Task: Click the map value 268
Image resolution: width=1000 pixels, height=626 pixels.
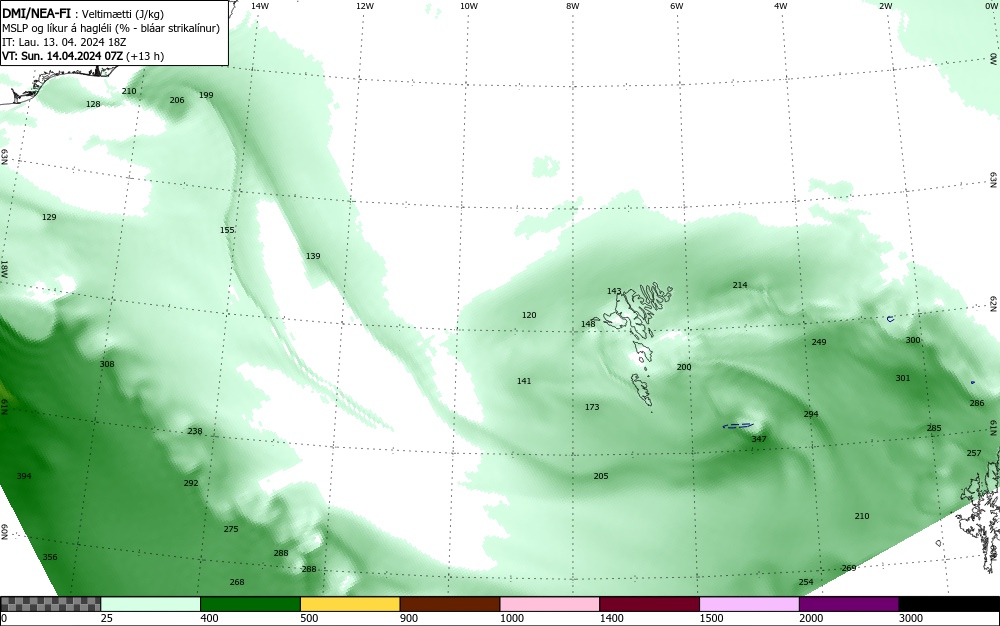Action: click(x=237, y=581)
